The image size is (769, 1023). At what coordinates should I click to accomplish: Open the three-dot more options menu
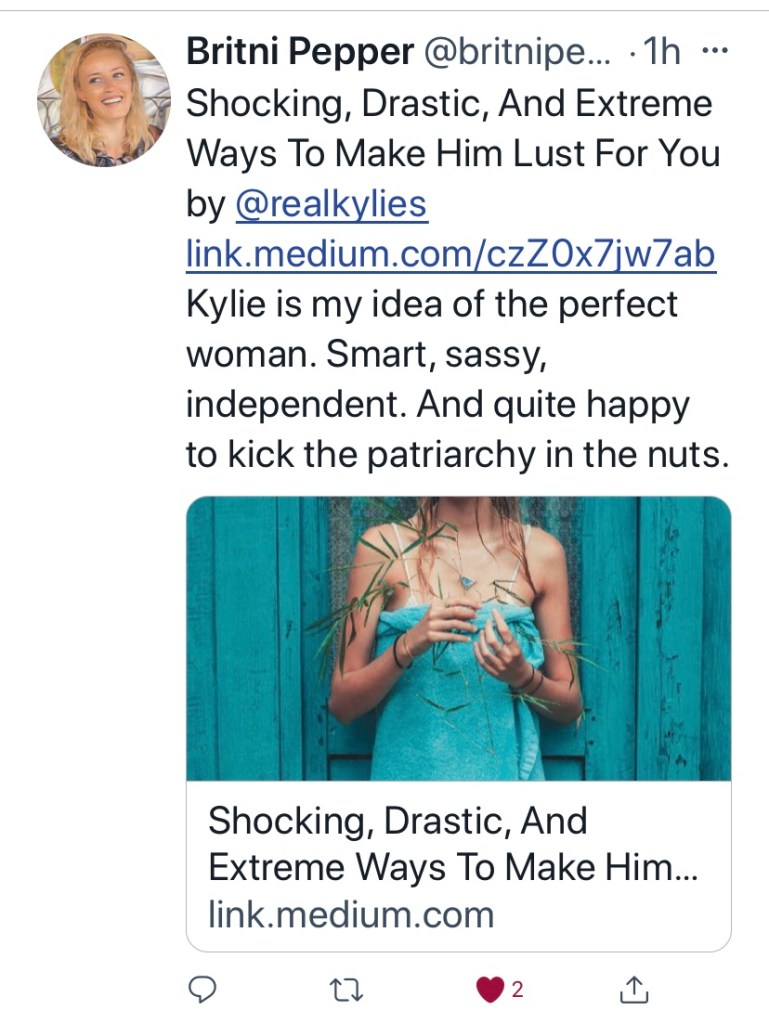coord(712,52)
